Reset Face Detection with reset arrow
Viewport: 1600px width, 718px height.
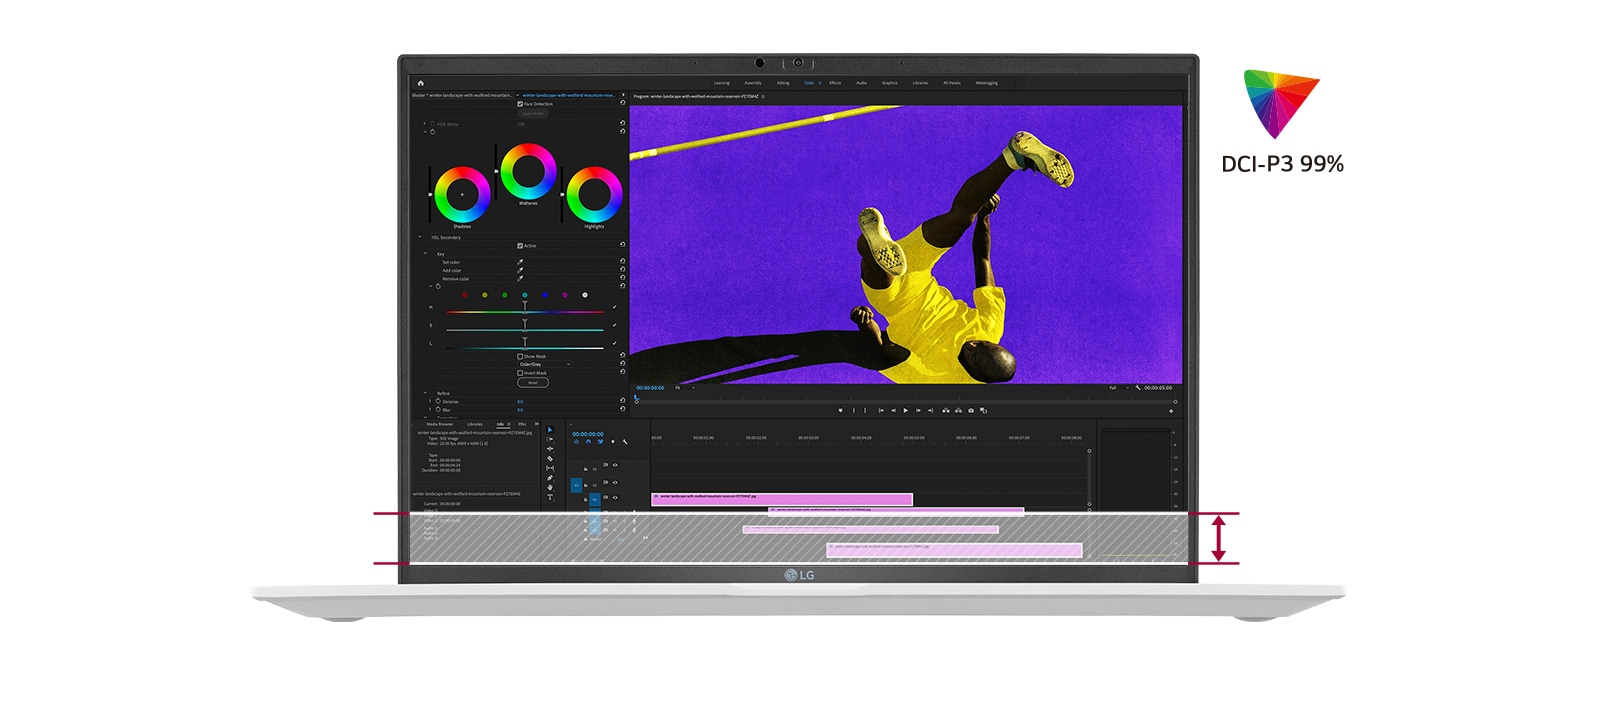pos(623,103)
